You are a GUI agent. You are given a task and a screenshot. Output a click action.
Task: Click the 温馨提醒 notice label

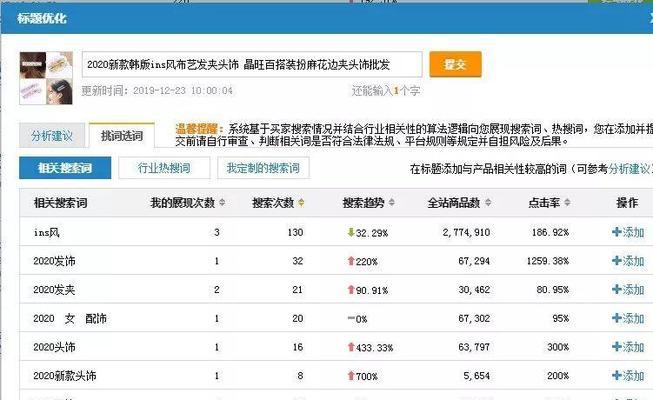tap(199, 129)
